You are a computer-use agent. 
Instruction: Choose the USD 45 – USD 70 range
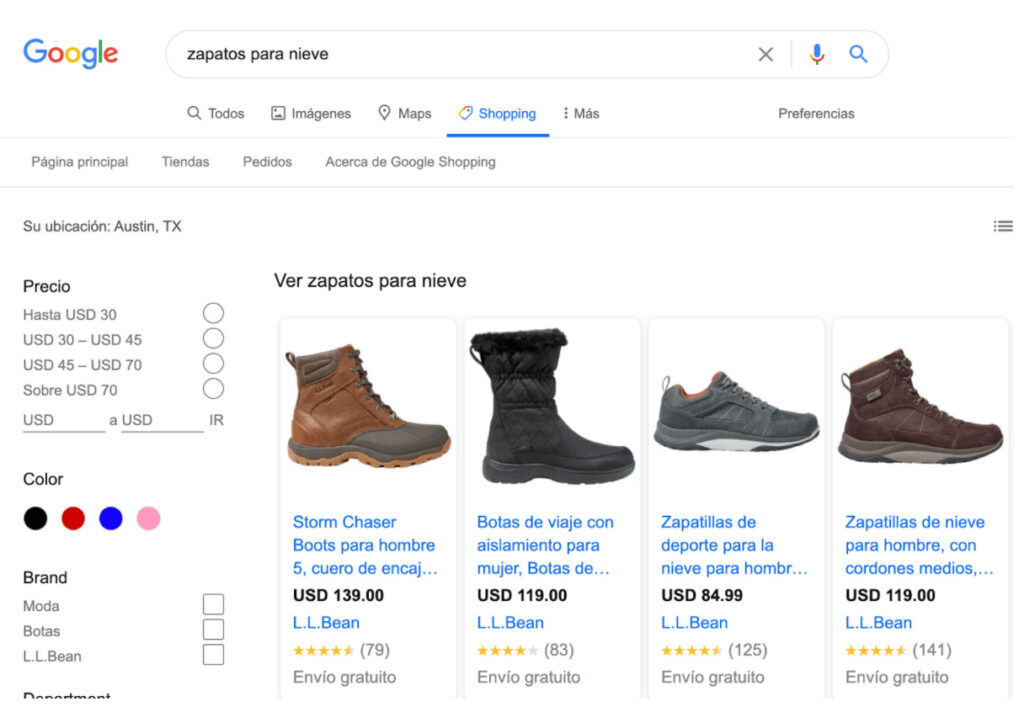point(213,364)
